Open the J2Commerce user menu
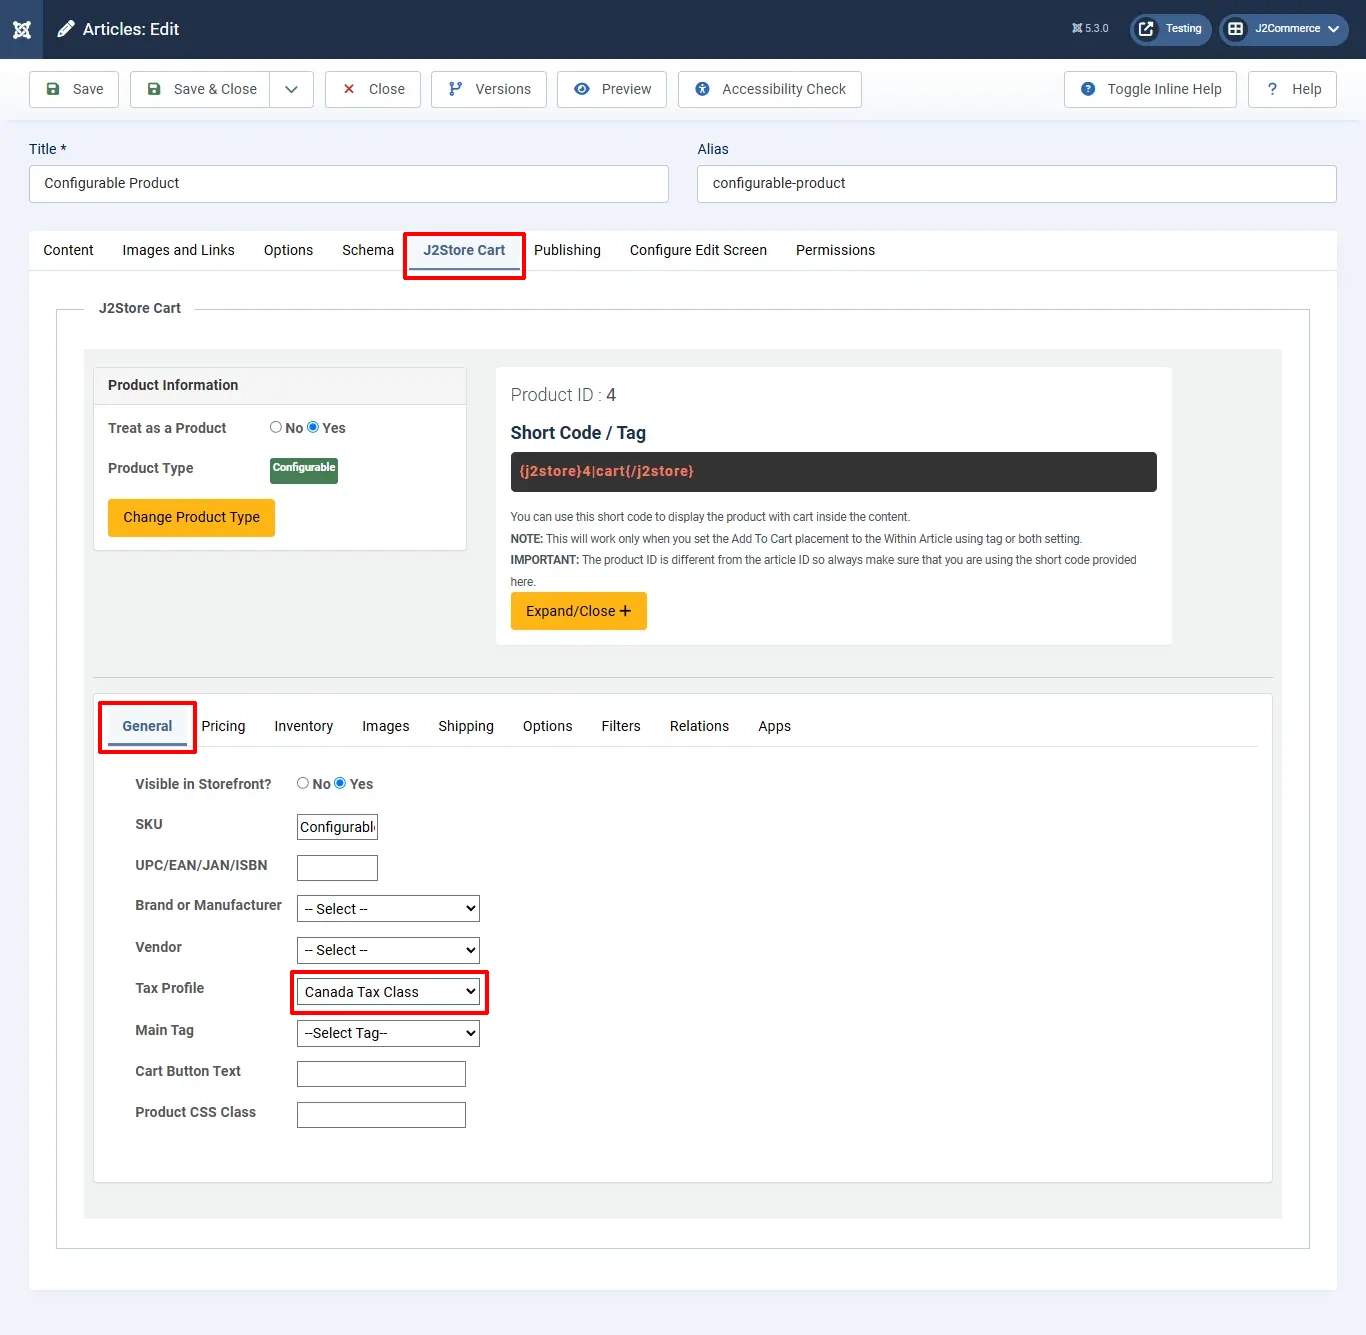The height and width of the screenshot is (1335, 1366). click(x=1283, y=29)
